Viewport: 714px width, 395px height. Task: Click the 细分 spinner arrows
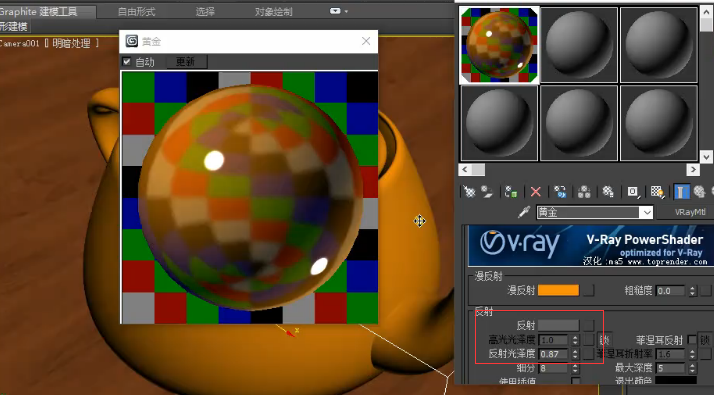[x=575, y=368]
